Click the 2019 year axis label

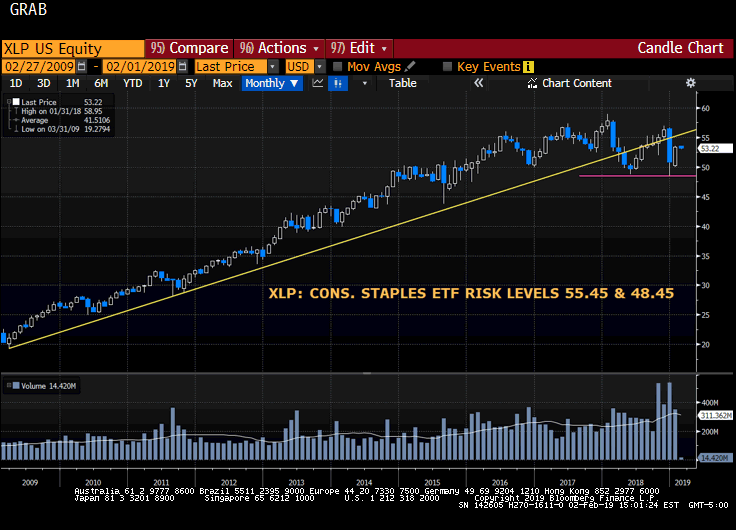(x=682, y=483)
